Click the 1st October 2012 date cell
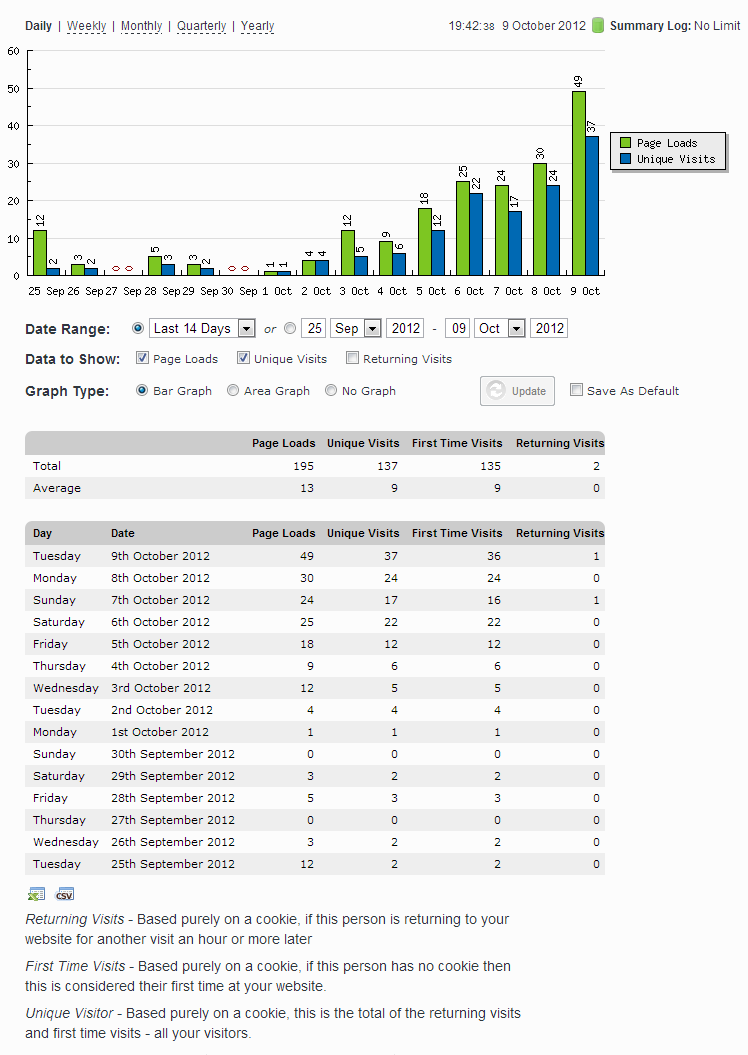This screenshot has width=748, height=1055. pos(159,732)
